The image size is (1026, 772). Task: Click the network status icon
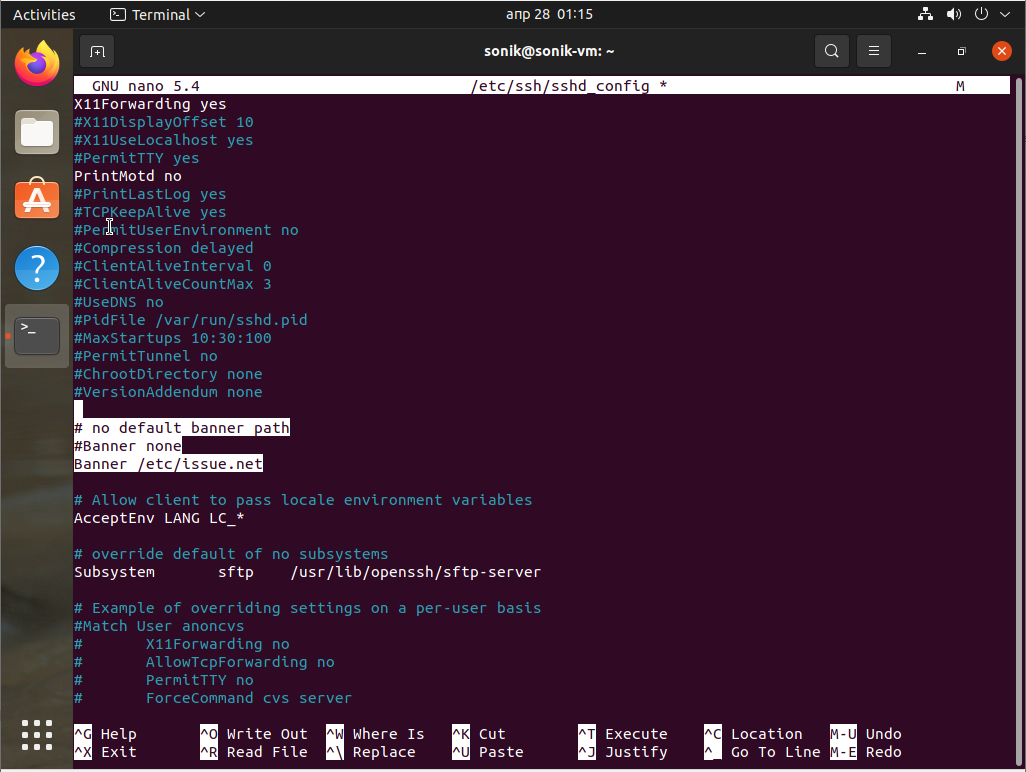click(925, 15)
